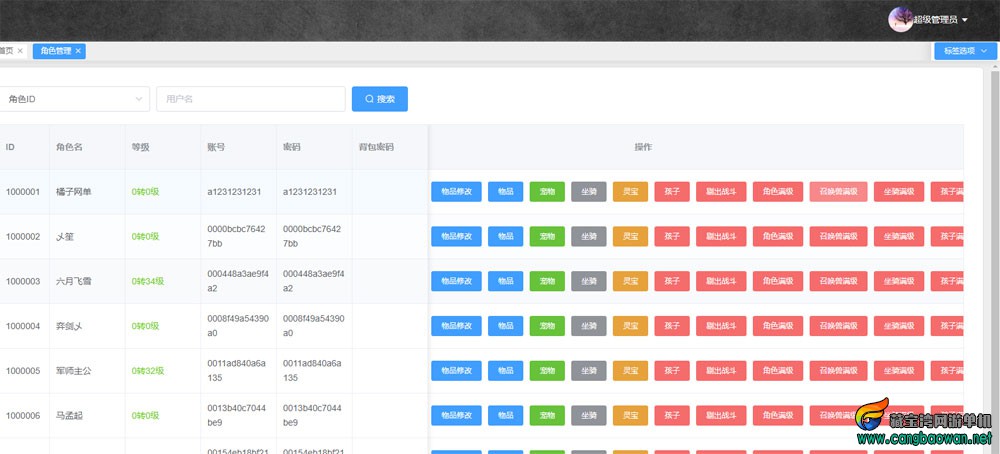Click 召唤兽满级 for 六月飞雪

click(x=838, y=281)
